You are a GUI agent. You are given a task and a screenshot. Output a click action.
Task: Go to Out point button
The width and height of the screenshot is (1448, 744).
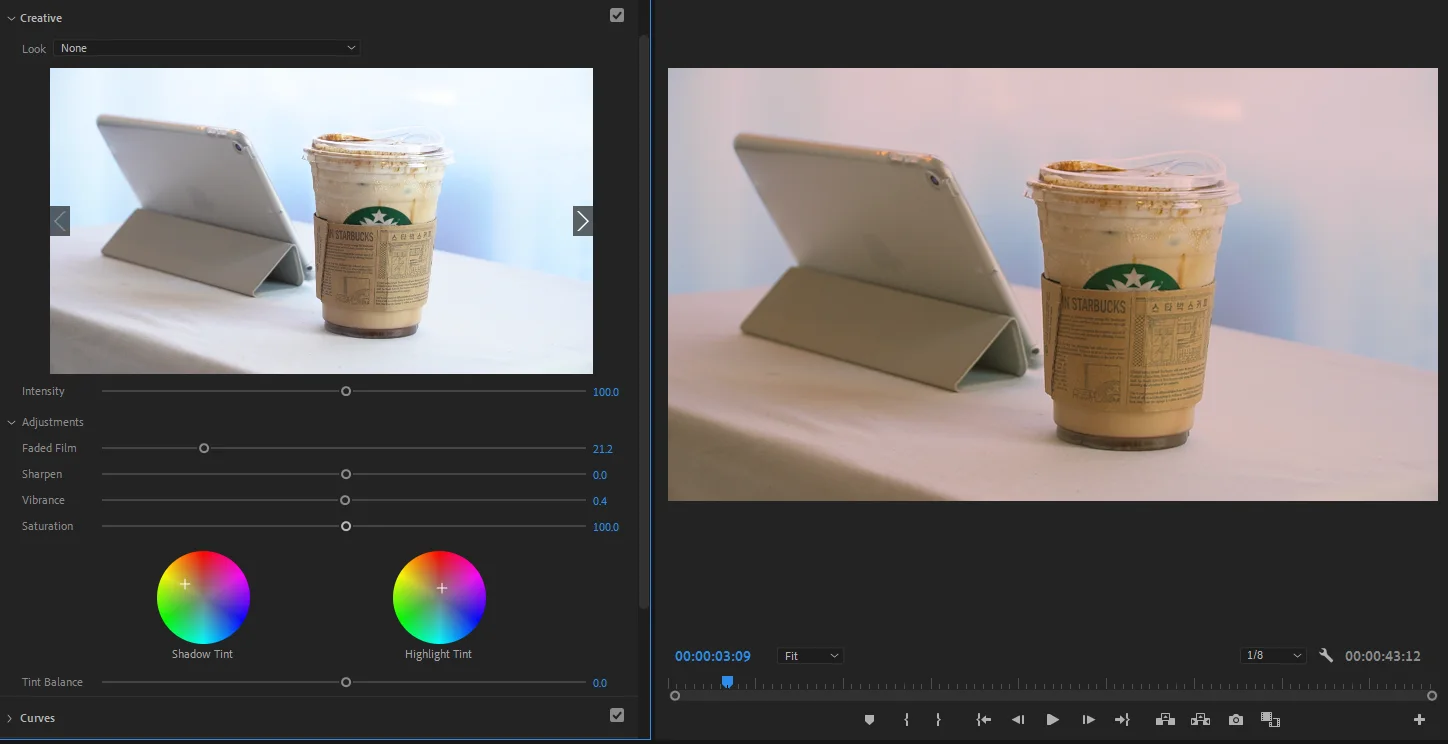click(1122, 719)
